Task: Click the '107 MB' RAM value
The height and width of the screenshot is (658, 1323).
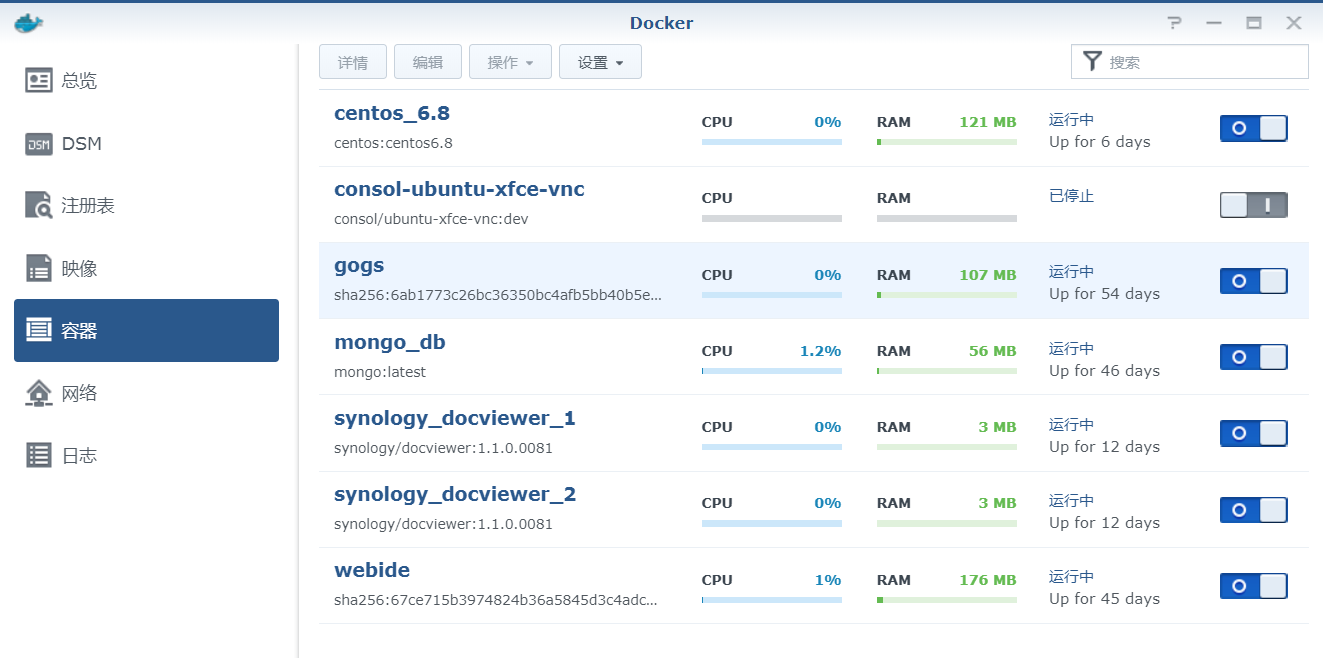Action: click(x=987, y=275)
